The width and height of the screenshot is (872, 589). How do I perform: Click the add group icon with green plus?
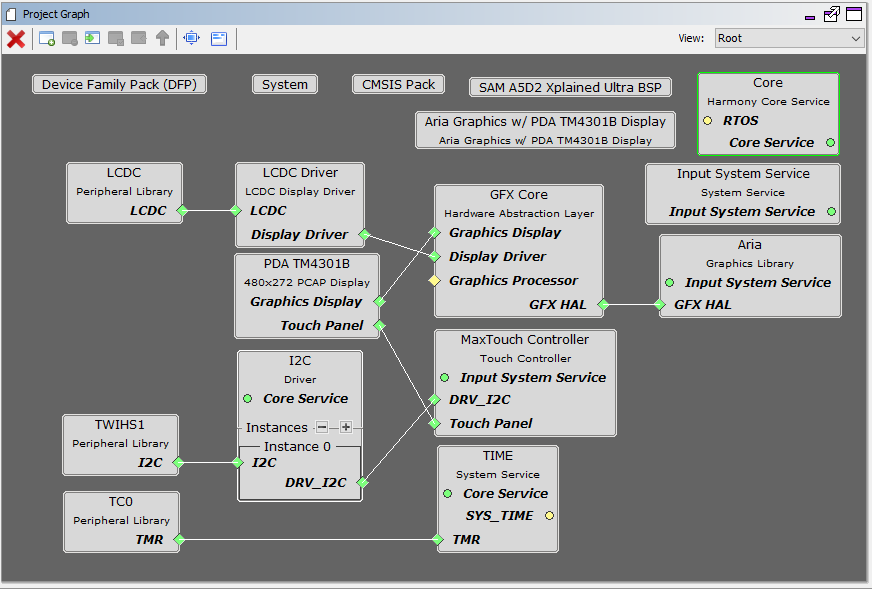(x=47, y=38)
